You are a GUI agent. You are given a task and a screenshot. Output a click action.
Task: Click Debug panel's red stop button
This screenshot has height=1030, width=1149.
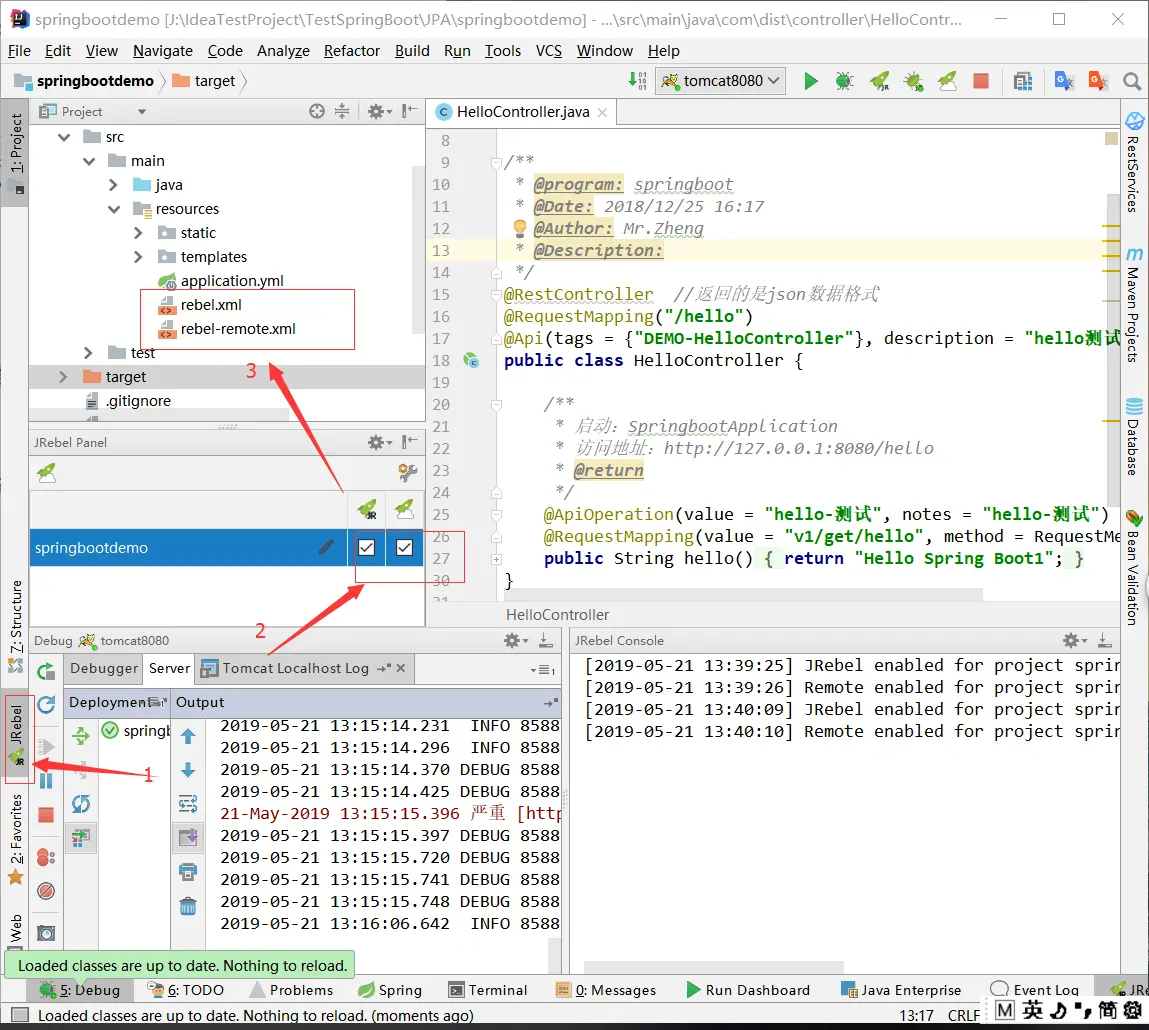click(46, 815)
